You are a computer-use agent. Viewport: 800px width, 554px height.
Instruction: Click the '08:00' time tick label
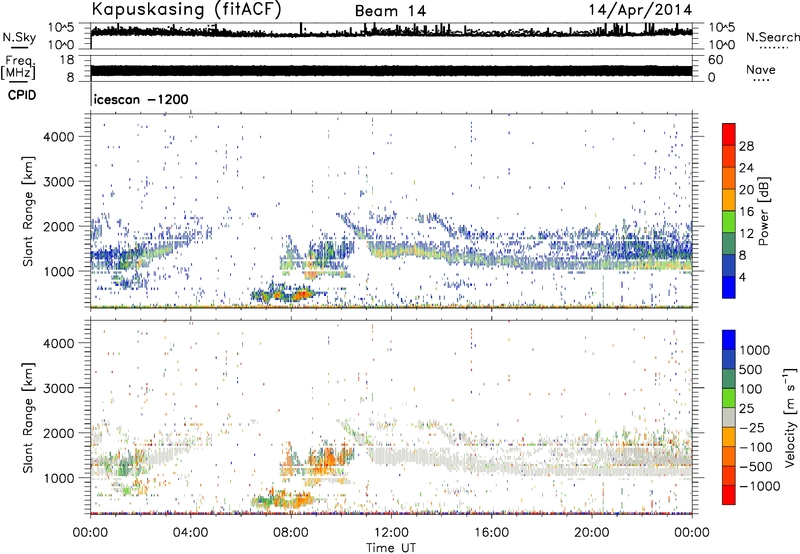tap(291, 533)
